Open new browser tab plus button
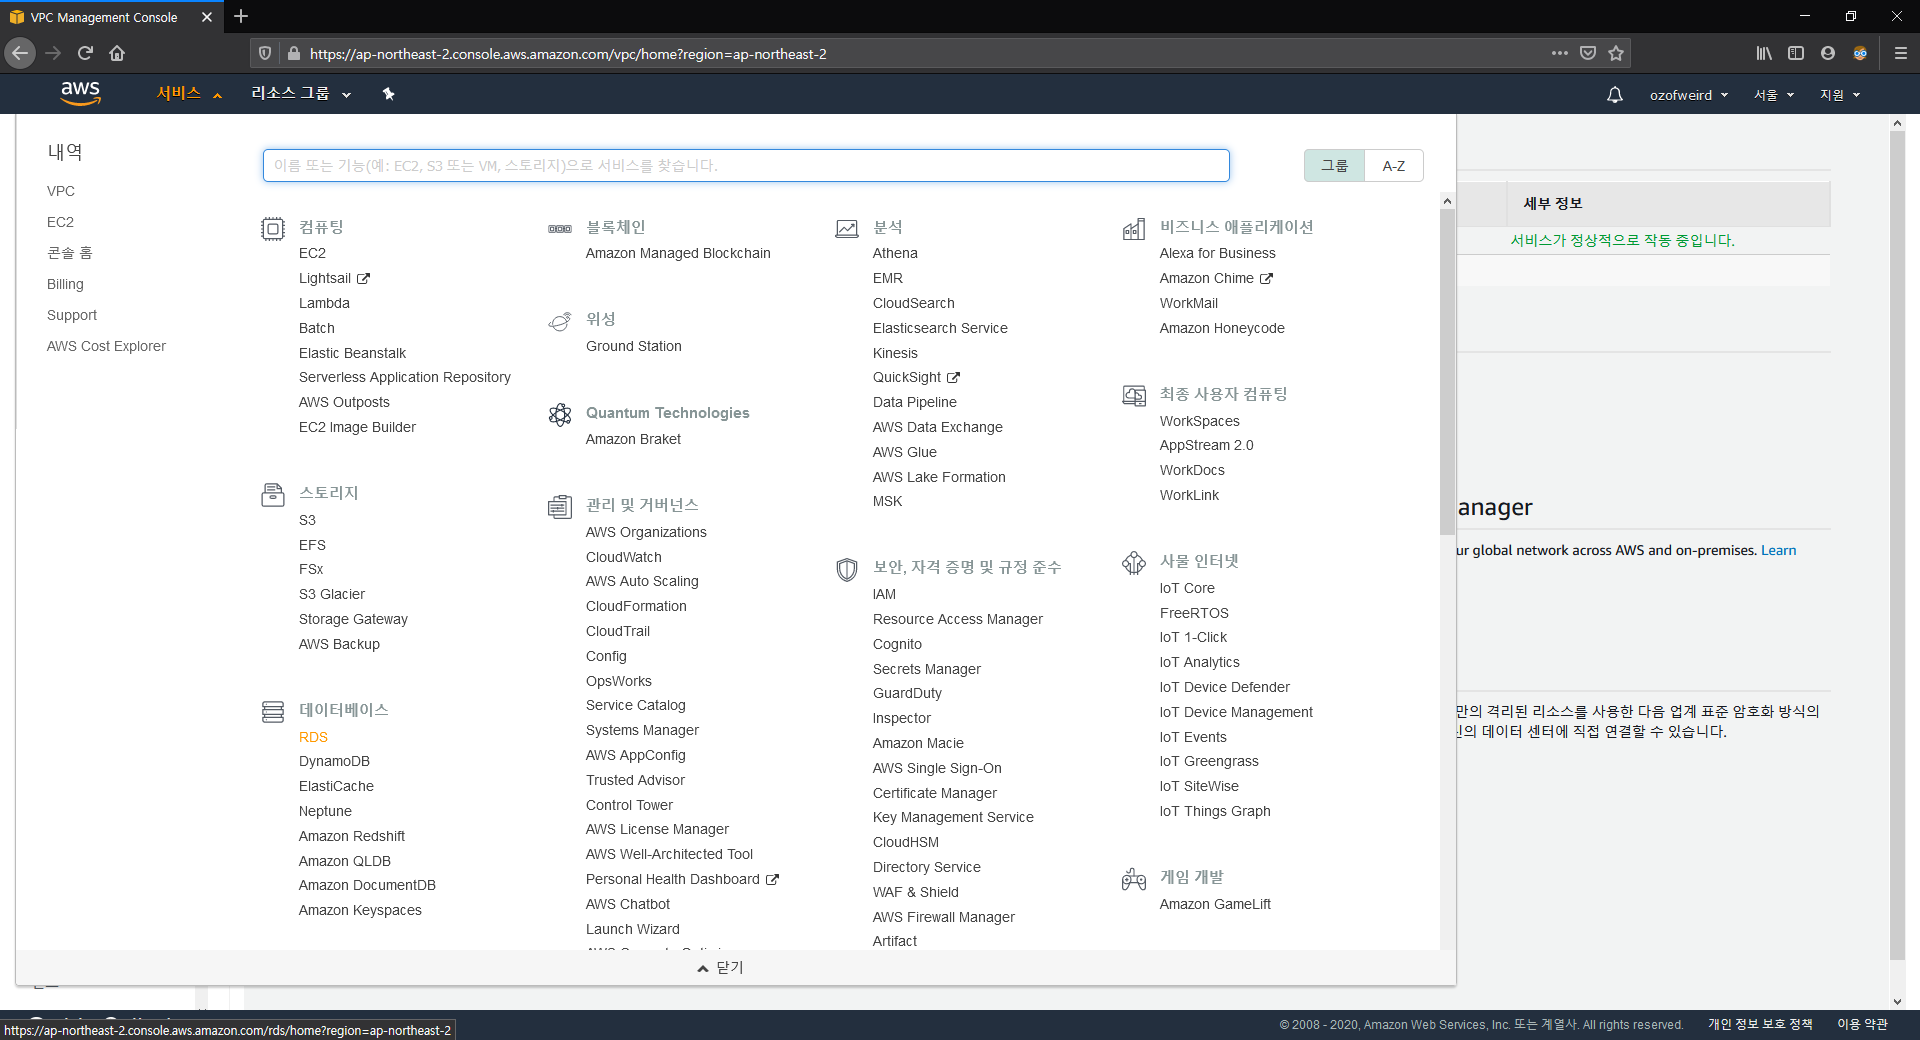 coord(240,17)
